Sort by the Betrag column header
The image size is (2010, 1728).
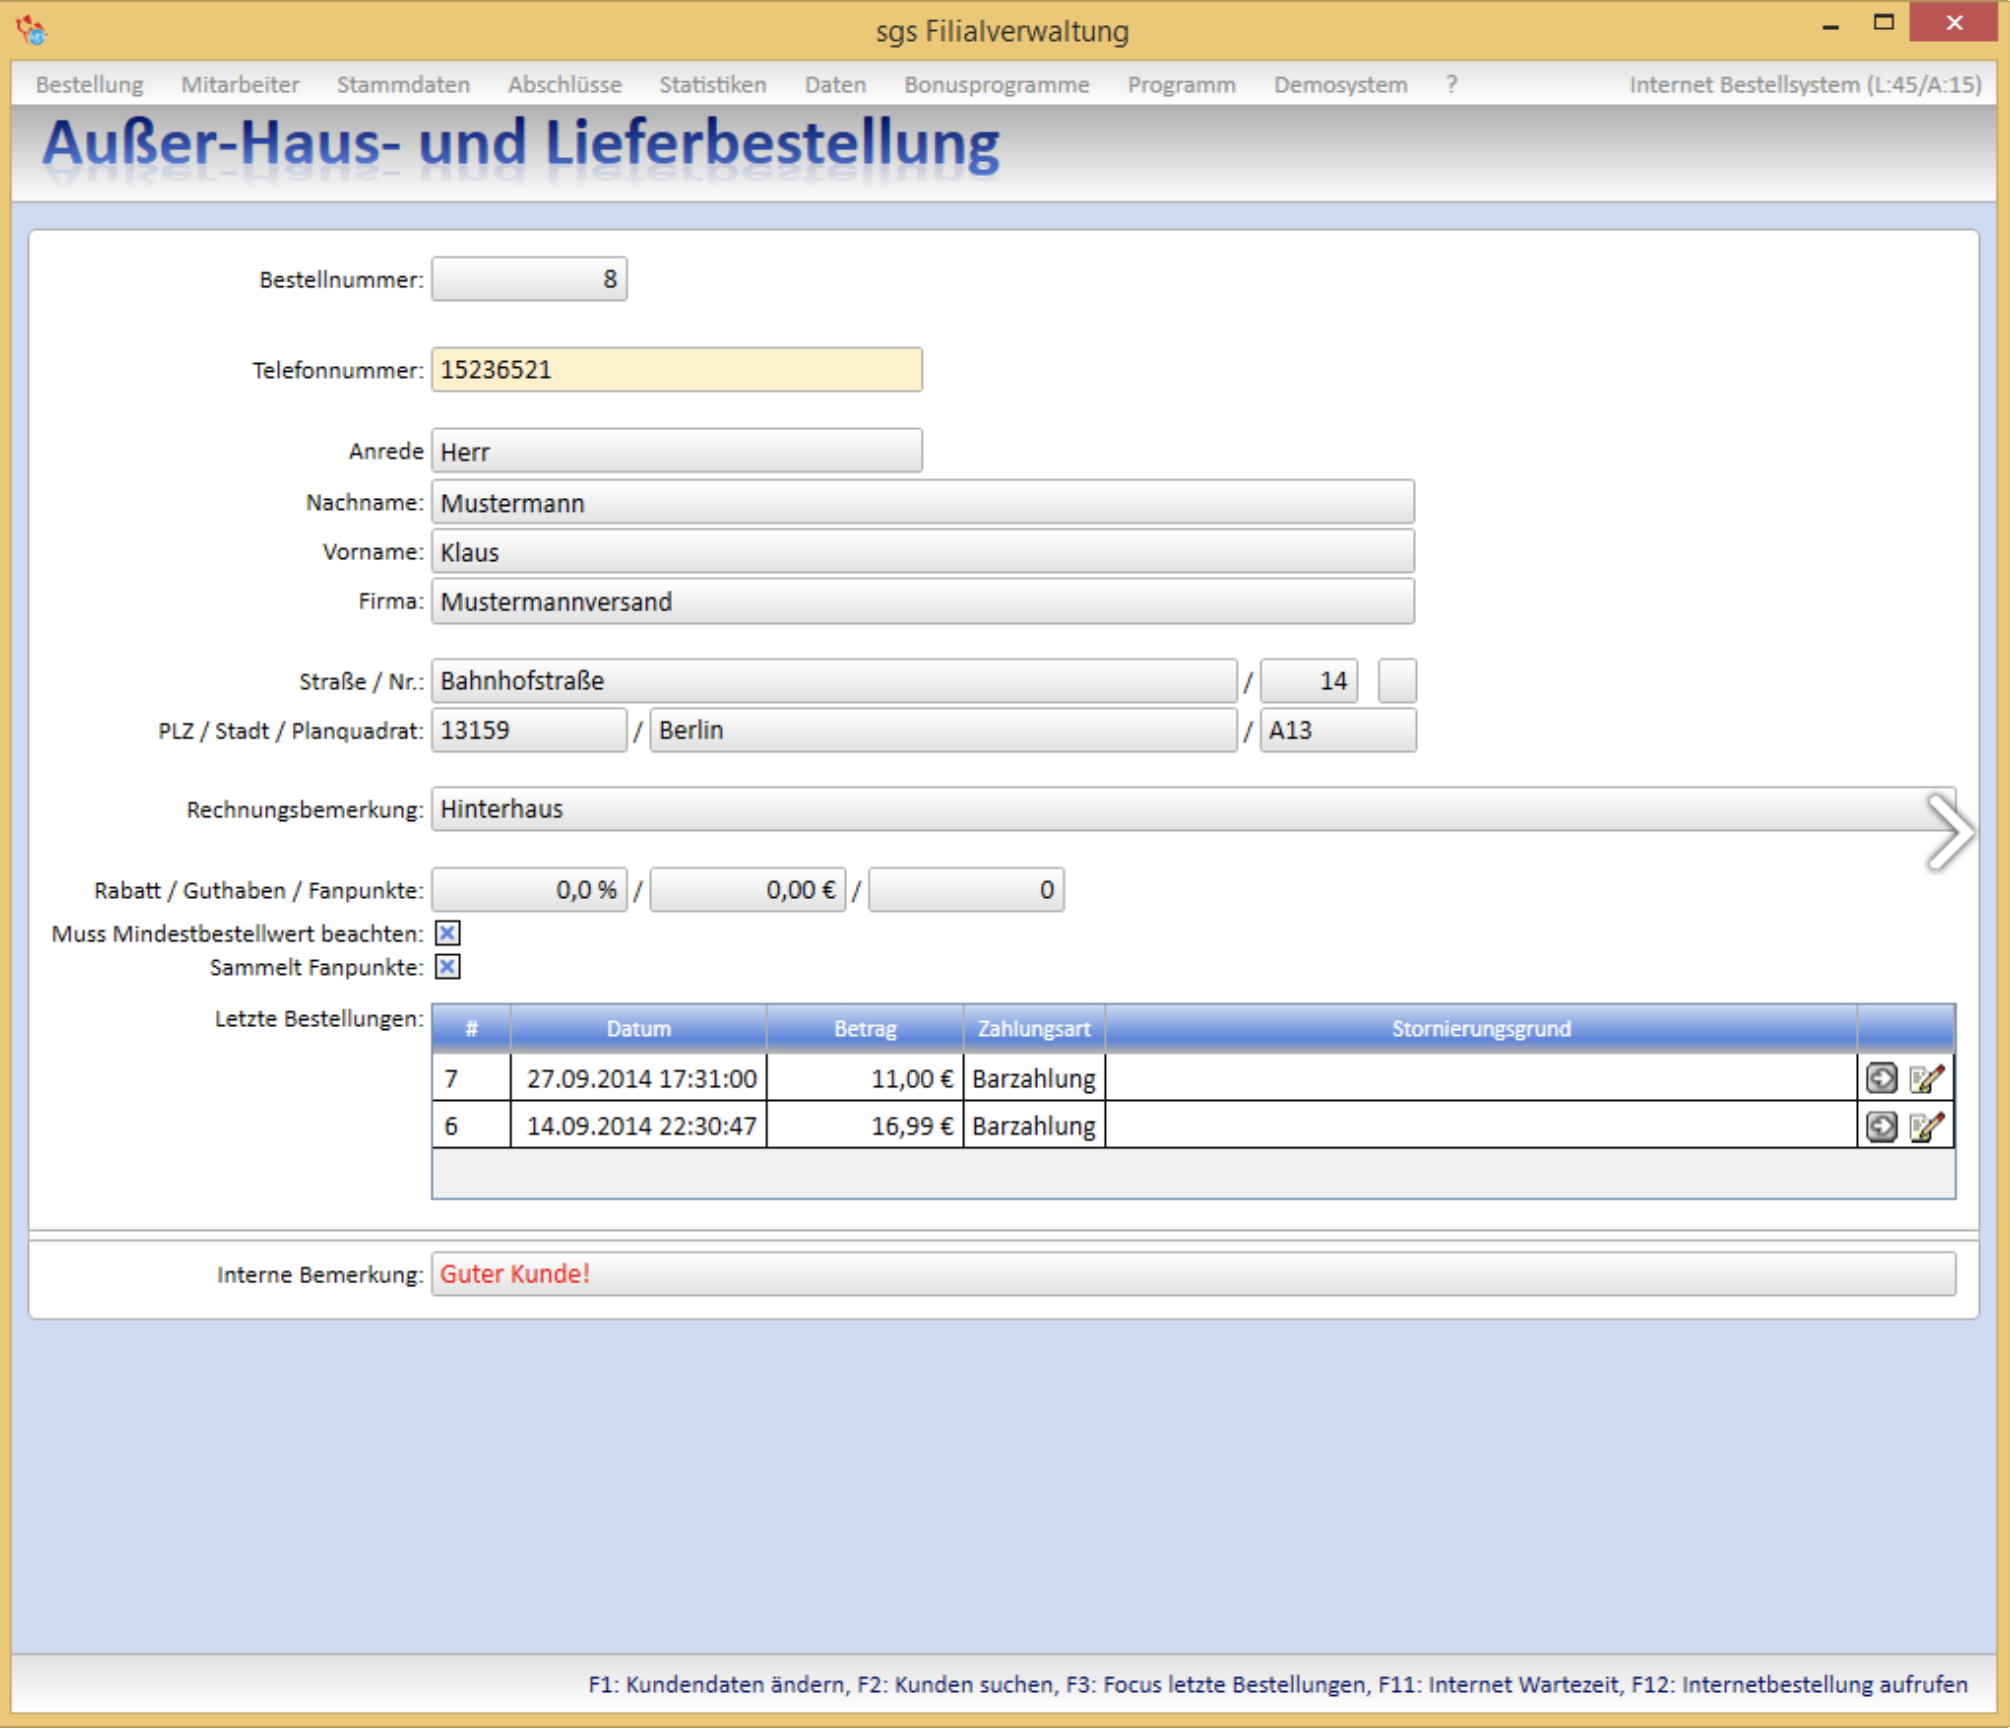click(x=865, y=1028)
